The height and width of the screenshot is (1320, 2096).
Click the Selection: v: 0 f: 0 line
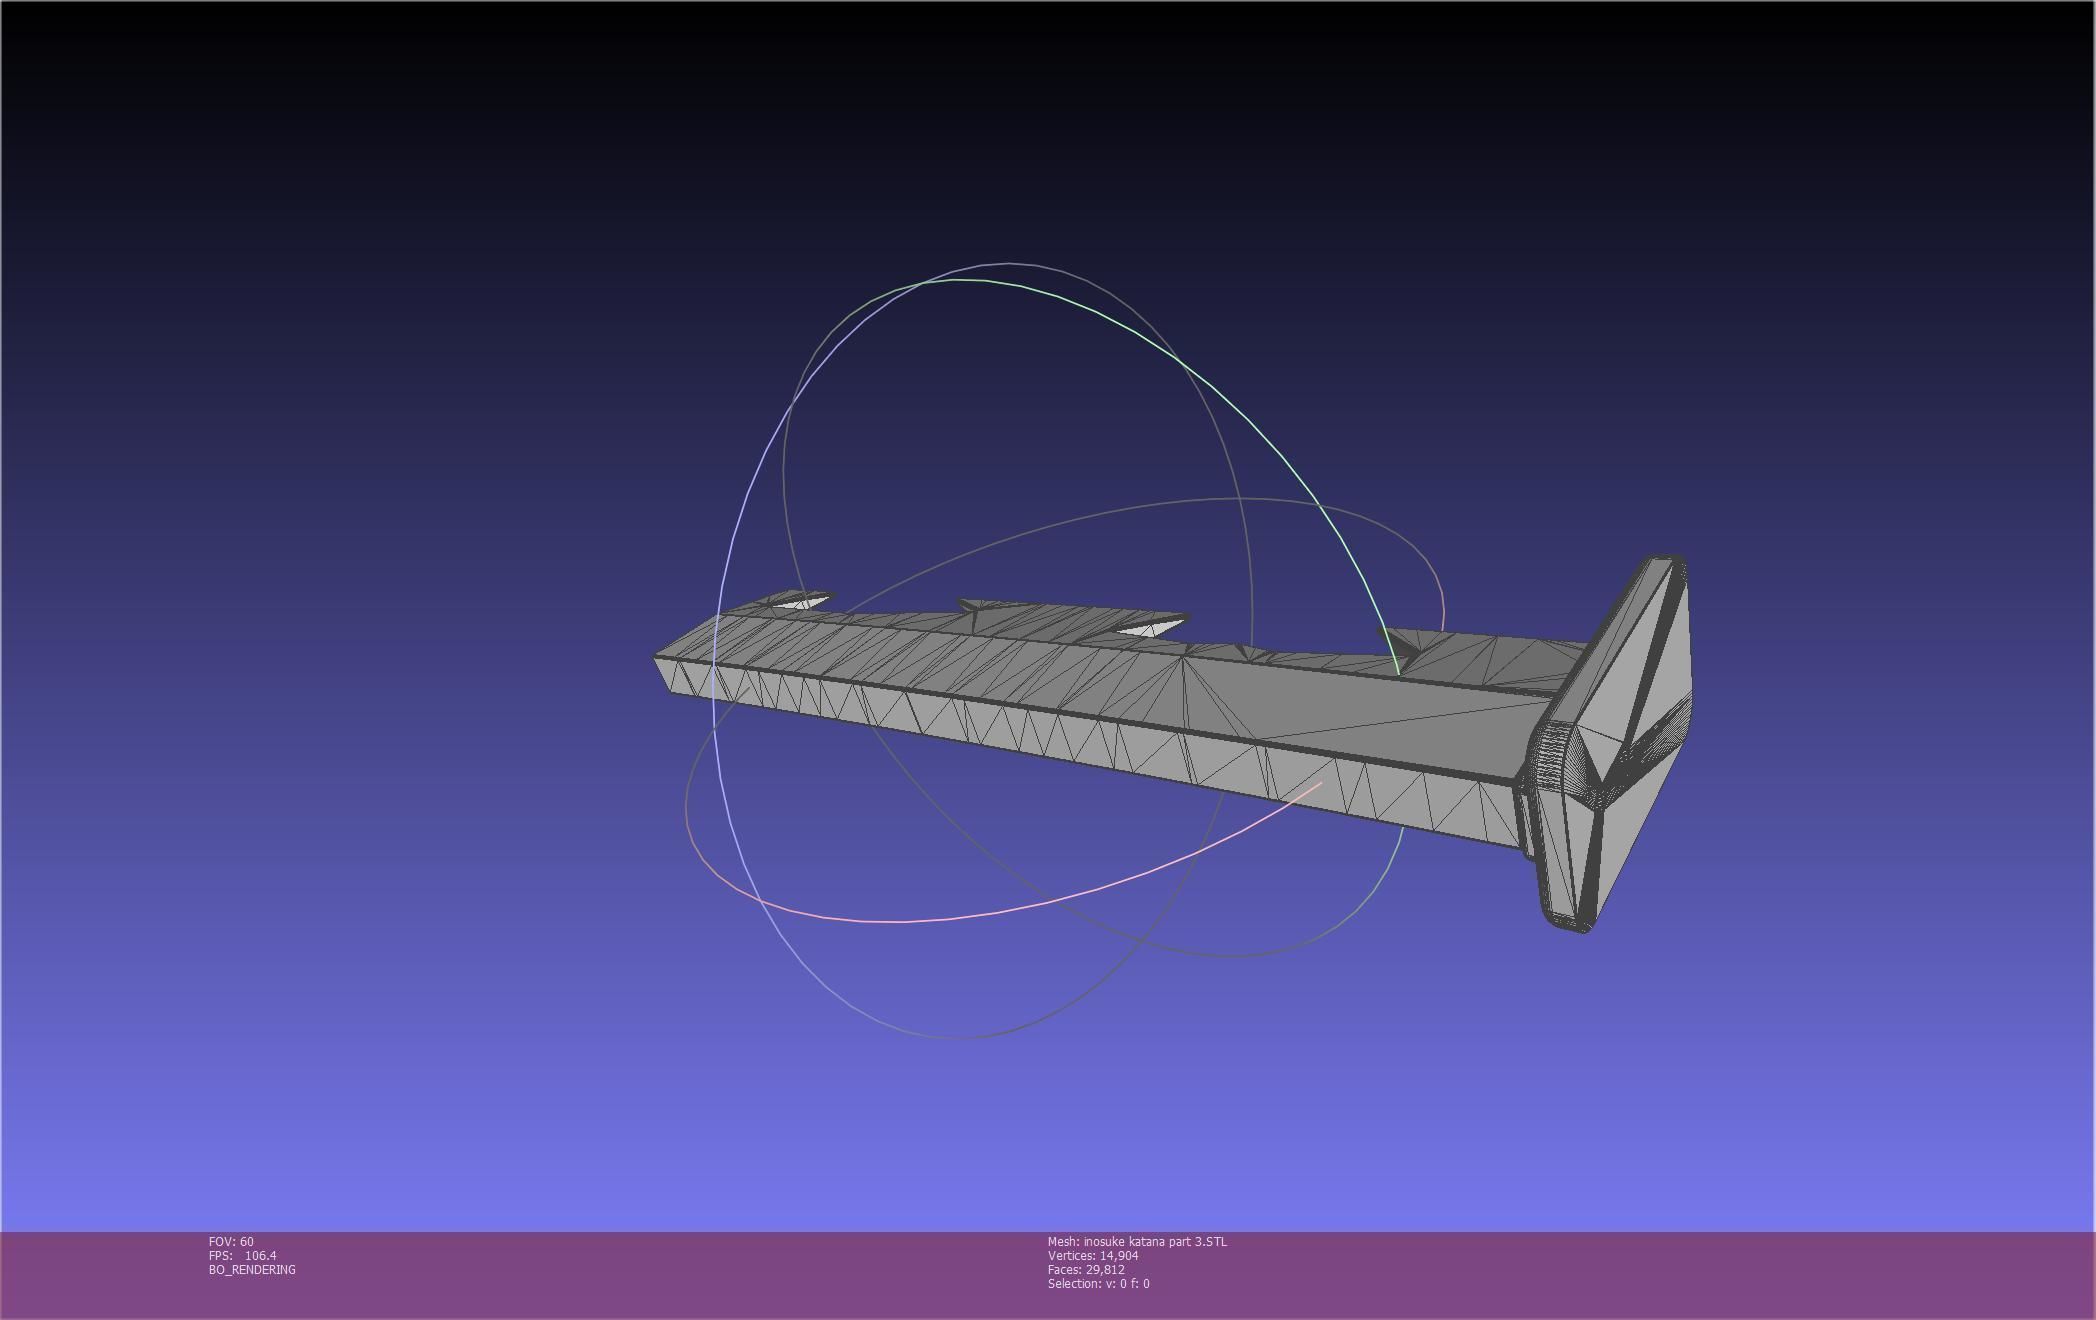point(1098,1283)
